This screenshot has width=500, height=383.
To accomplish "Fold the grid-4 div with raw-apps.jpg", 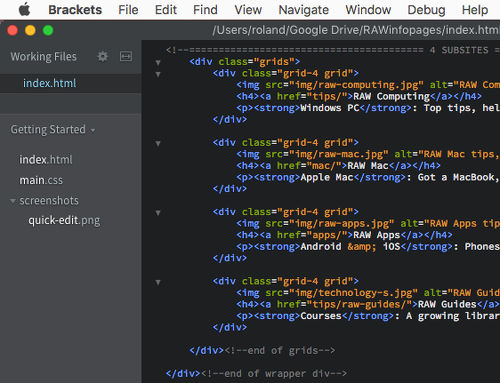I will pyautogui.click(x=158, y=212).
